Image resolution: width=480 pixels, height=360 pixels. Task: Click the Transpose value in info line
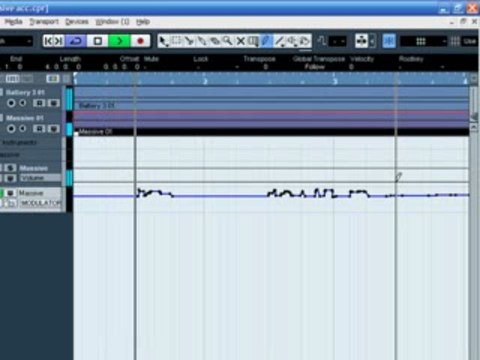[x=266, y=67]
